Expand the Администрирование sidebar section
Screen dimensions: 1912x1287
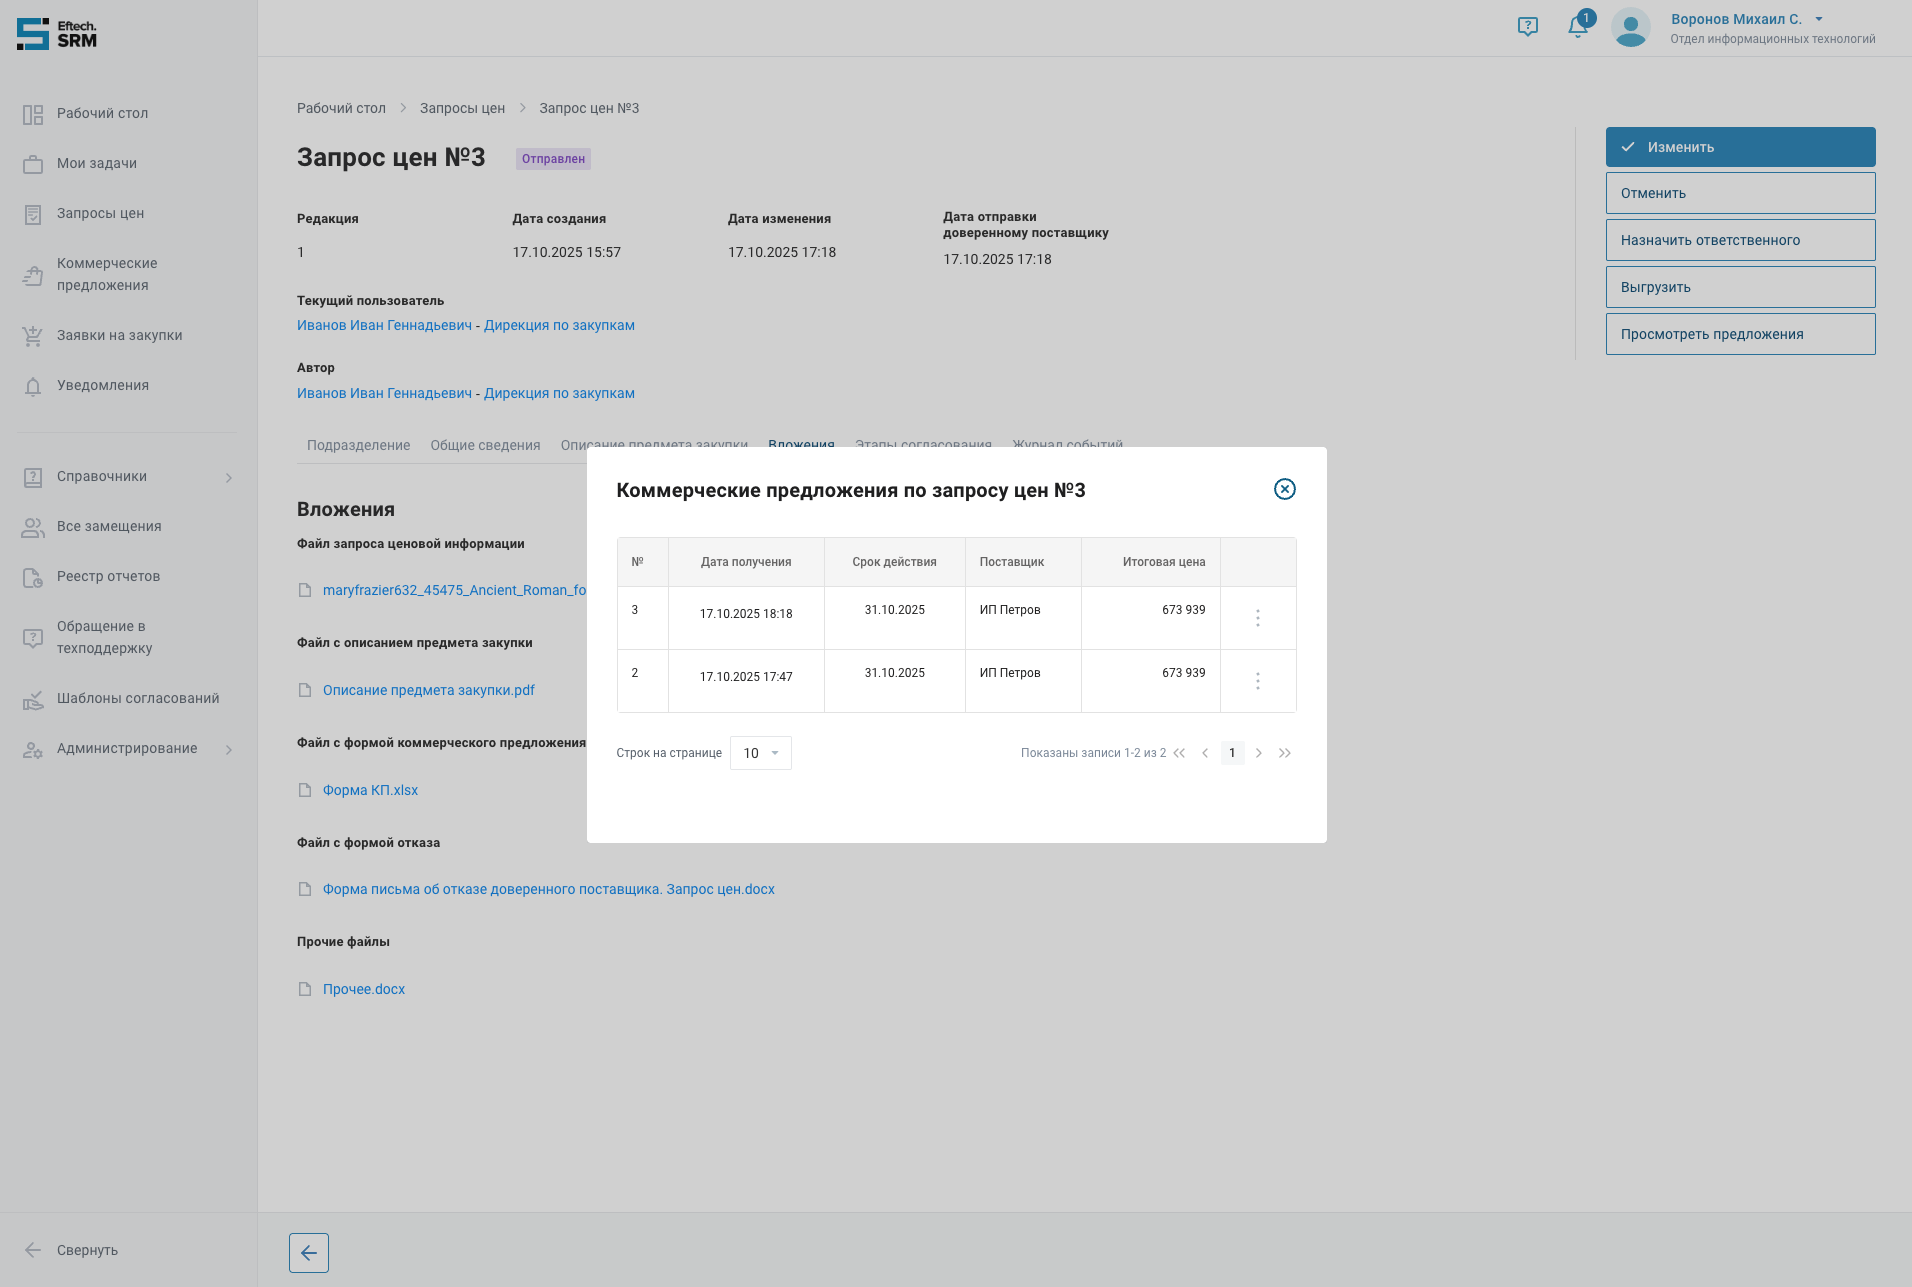pyautogui.click(x=229, y=749)
